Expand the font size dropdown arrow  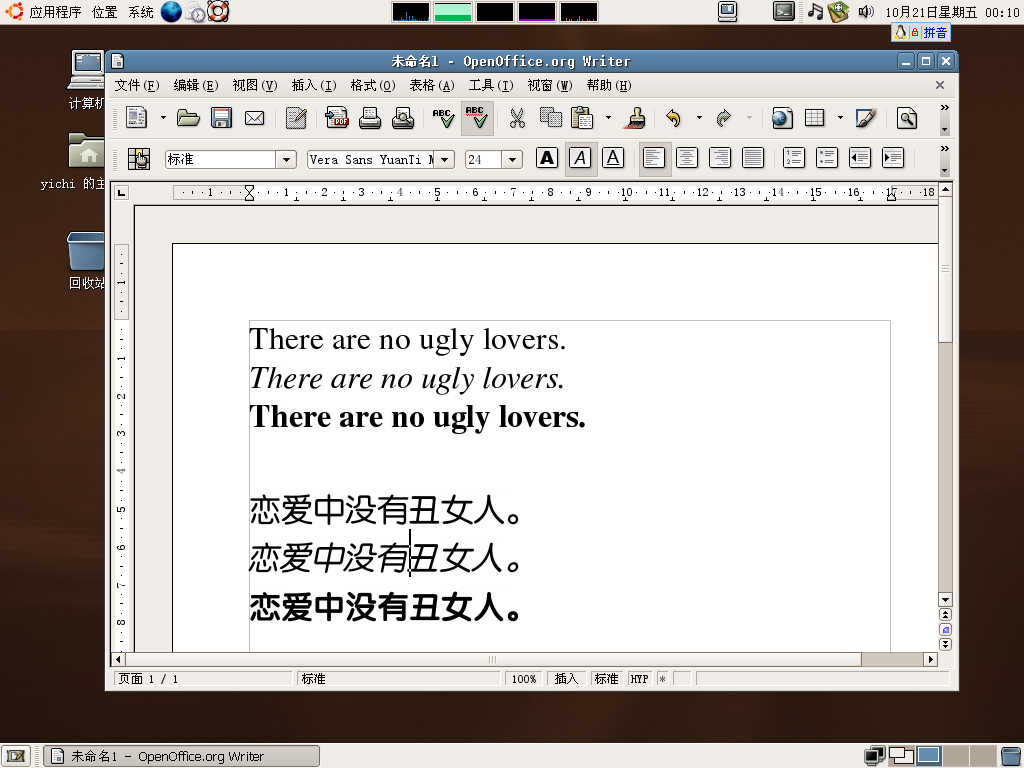tap(512, 159)
